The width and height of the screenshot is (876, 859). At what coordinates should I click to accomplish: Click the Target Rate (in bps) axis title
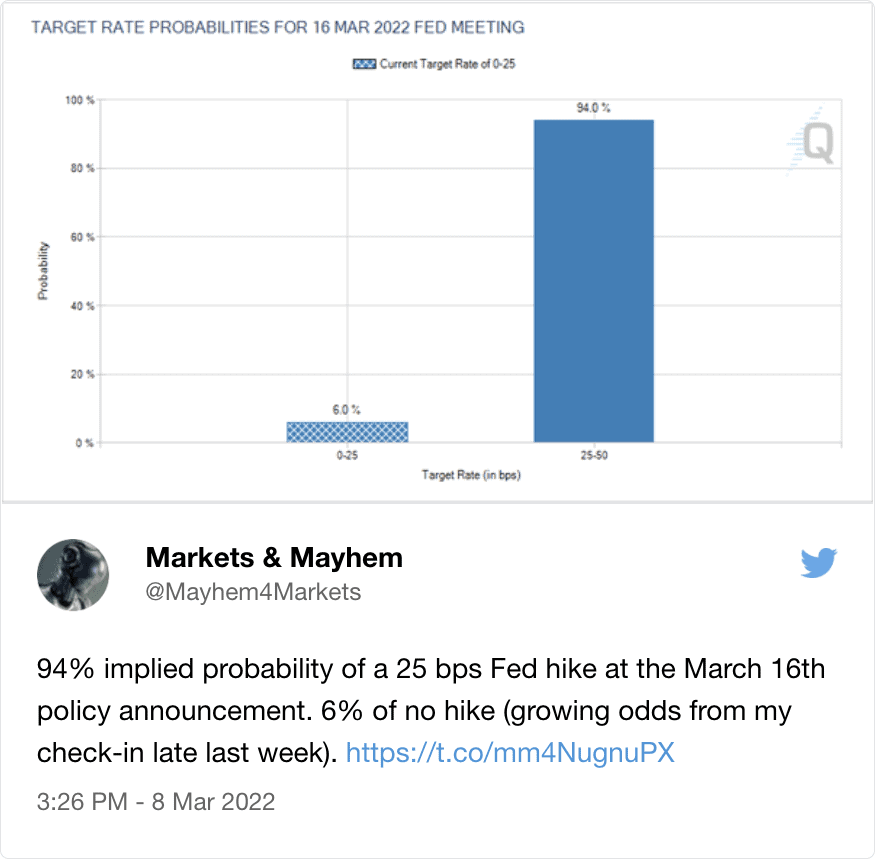click(x=471, y=475)
